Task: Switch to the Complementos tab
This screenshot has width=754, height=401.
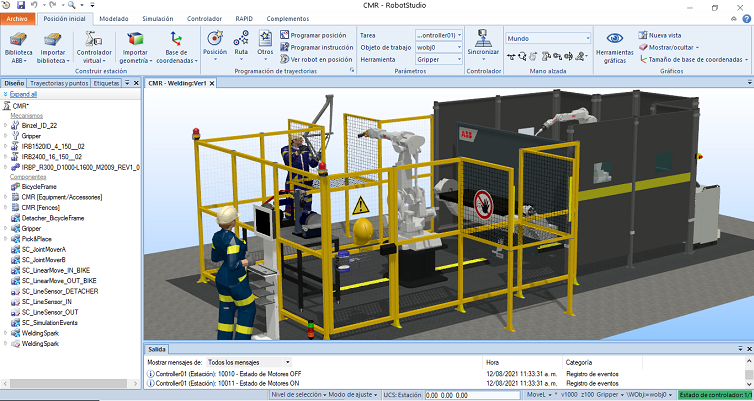Action: (x=288, y=19)
